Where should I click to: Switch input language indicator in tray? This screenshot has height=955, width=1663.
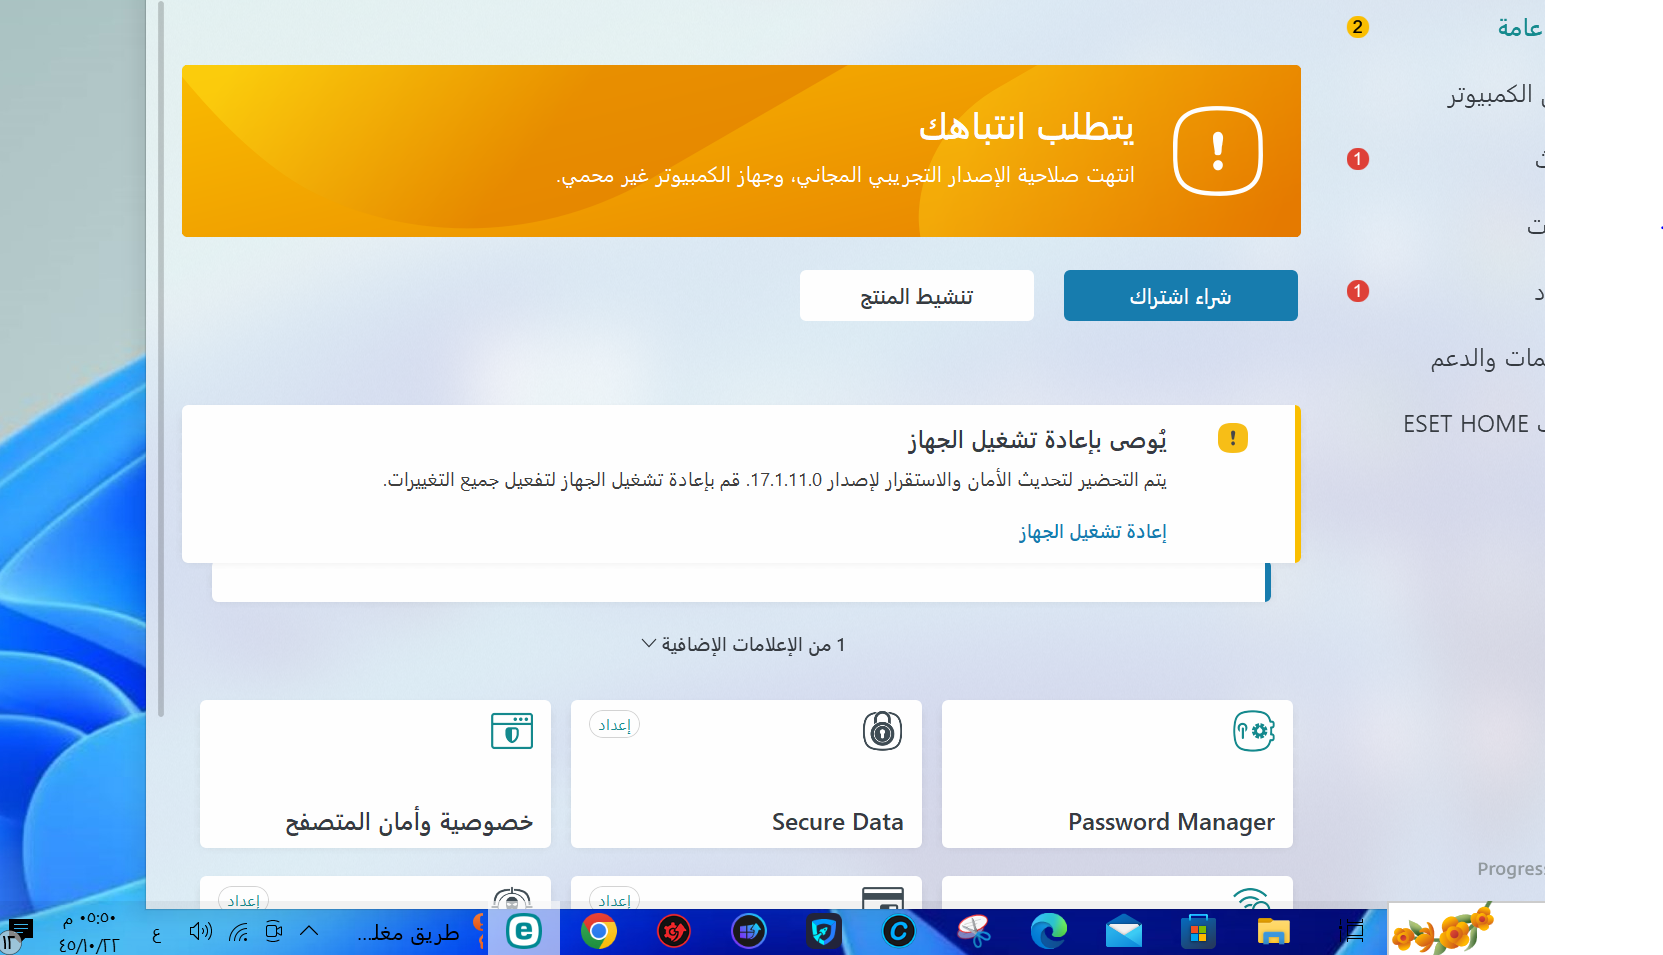click(156, 934)
